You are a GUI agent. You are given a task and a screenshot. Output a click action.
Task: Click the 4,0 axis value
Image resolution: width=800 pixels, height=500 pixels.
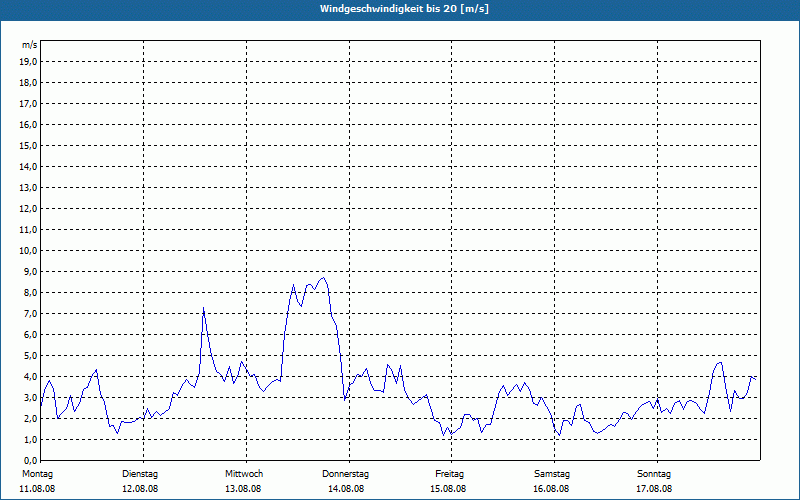[x=31, y=377]
